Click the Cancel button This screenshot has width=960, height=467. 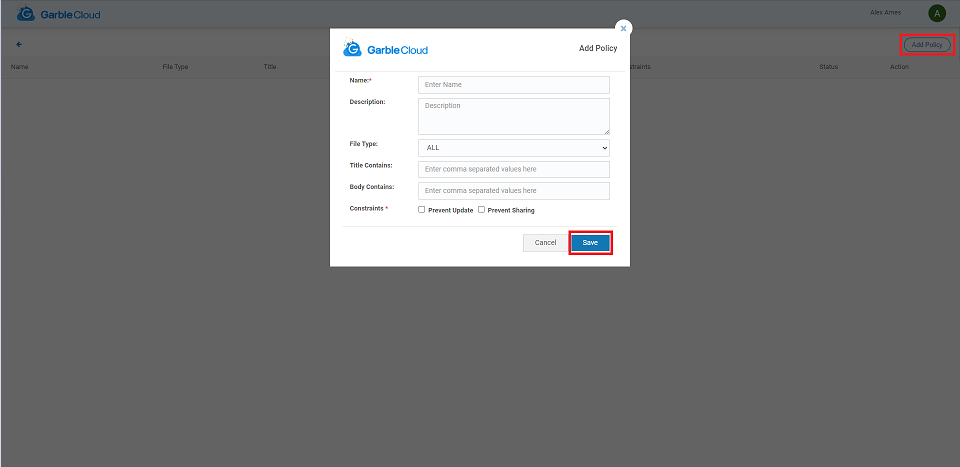point(545,242)
